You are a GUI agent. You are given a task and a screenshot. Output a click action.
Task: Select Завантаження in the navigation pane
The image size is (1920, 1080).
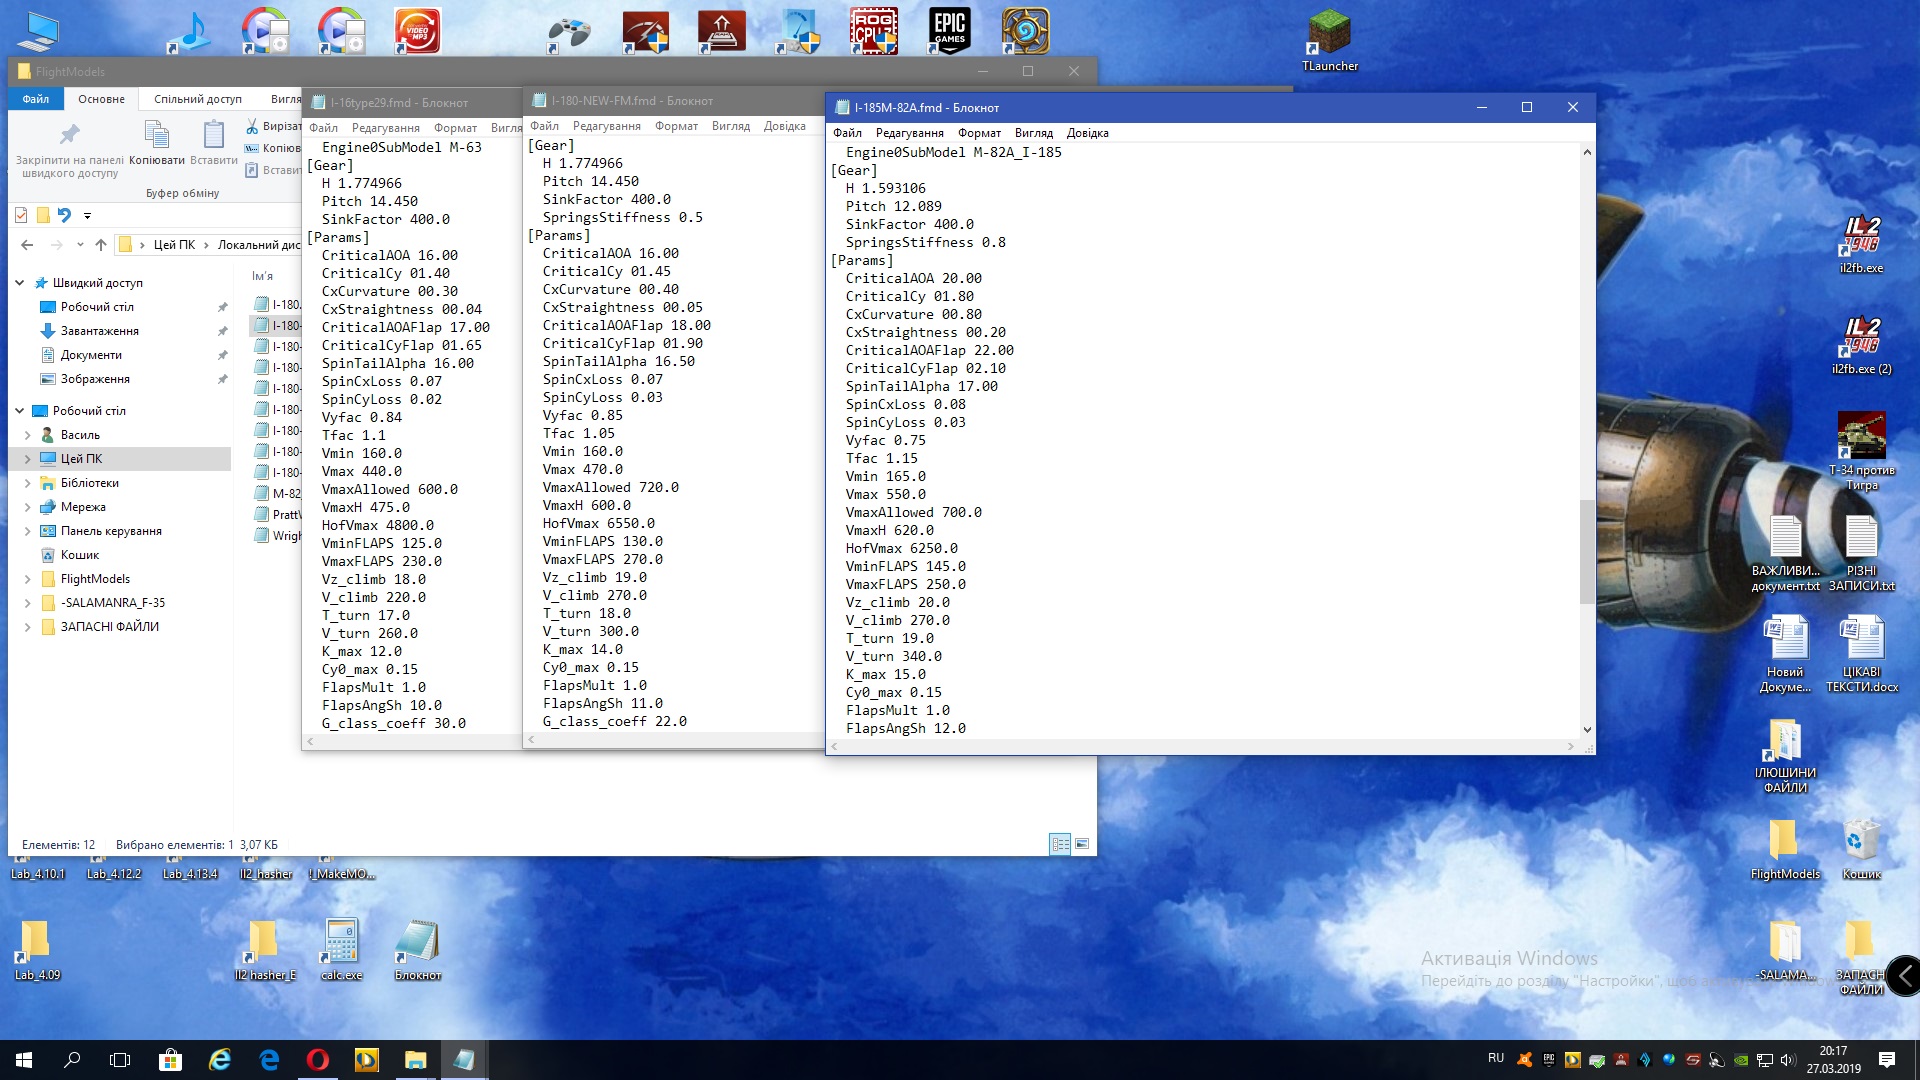click(x=99, y=331)
